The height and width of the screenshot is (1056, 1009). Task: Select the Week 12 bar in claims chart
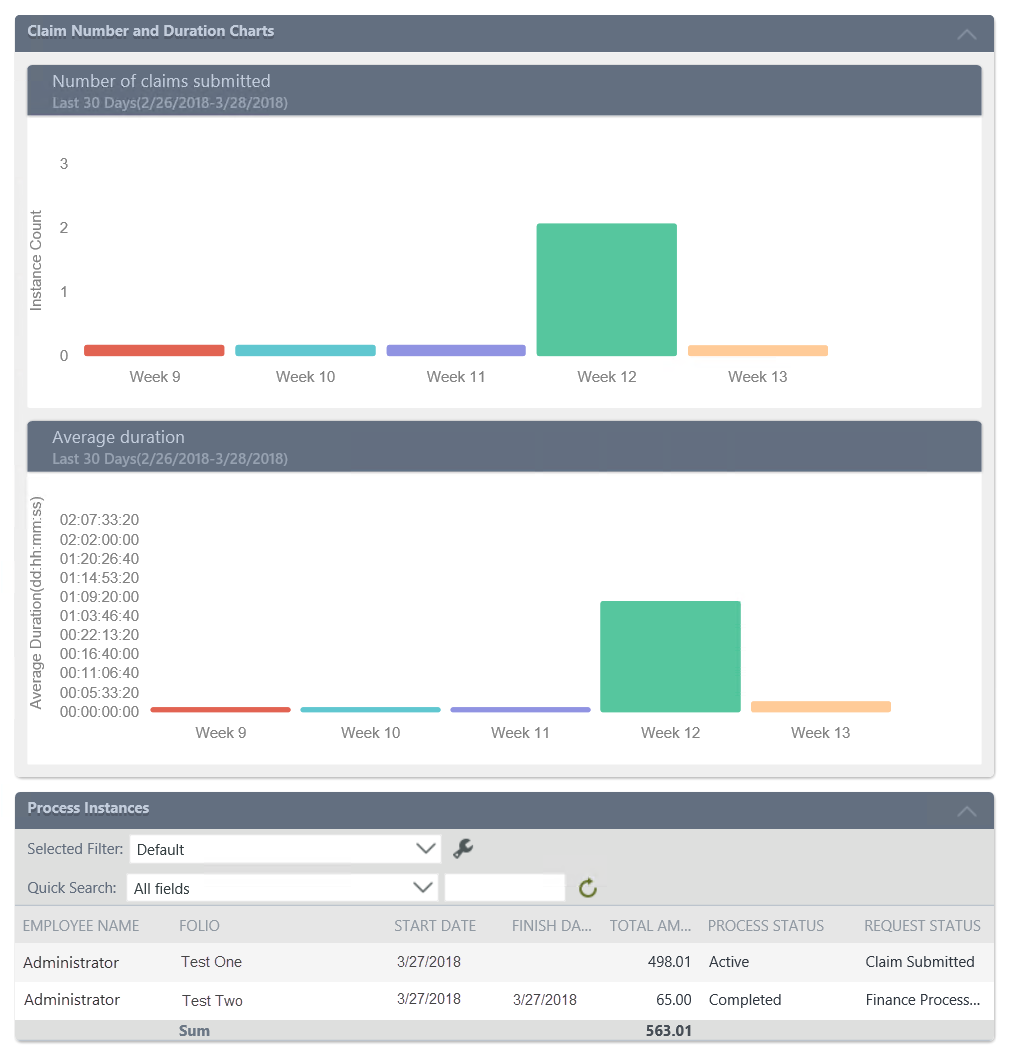(x=606, y=289)
